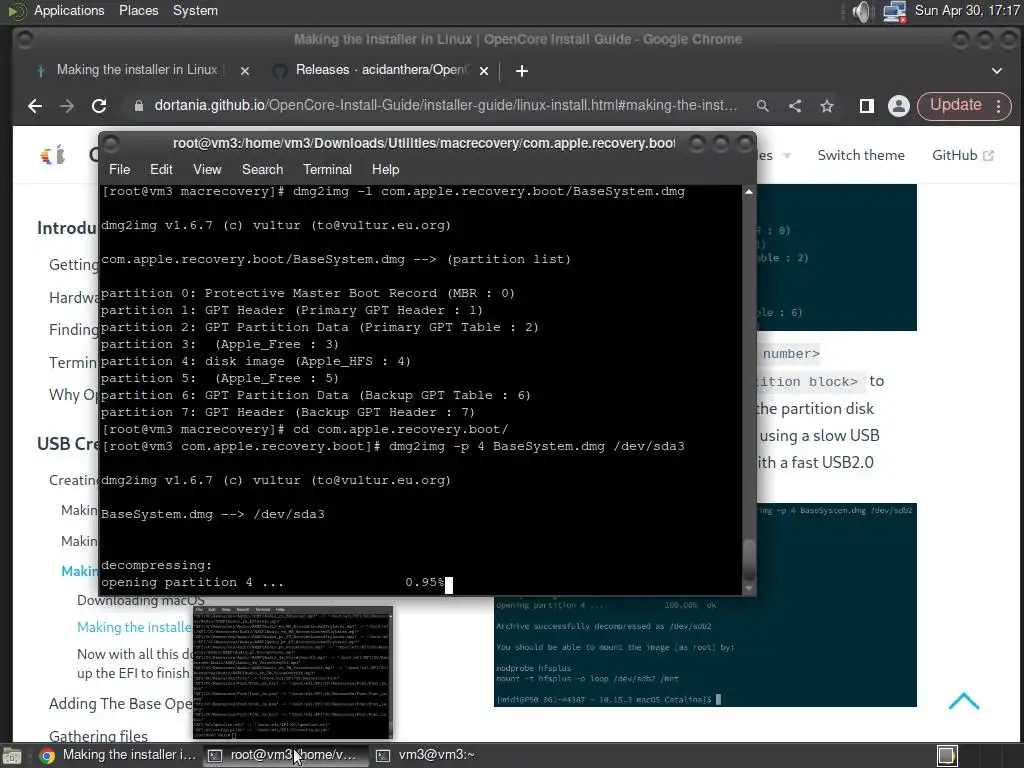The width and height of the screenshot is (1024, 768).
Task: Open the search icon in address bar
Action: pyautogui.click(x=762, y=106)
